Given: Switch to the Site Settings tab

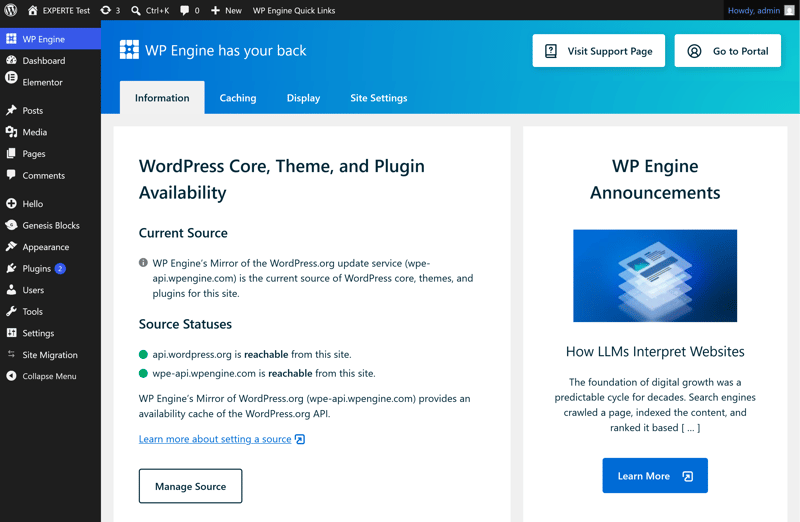Looking at the screenshot, I should click(x=379, y=97).
